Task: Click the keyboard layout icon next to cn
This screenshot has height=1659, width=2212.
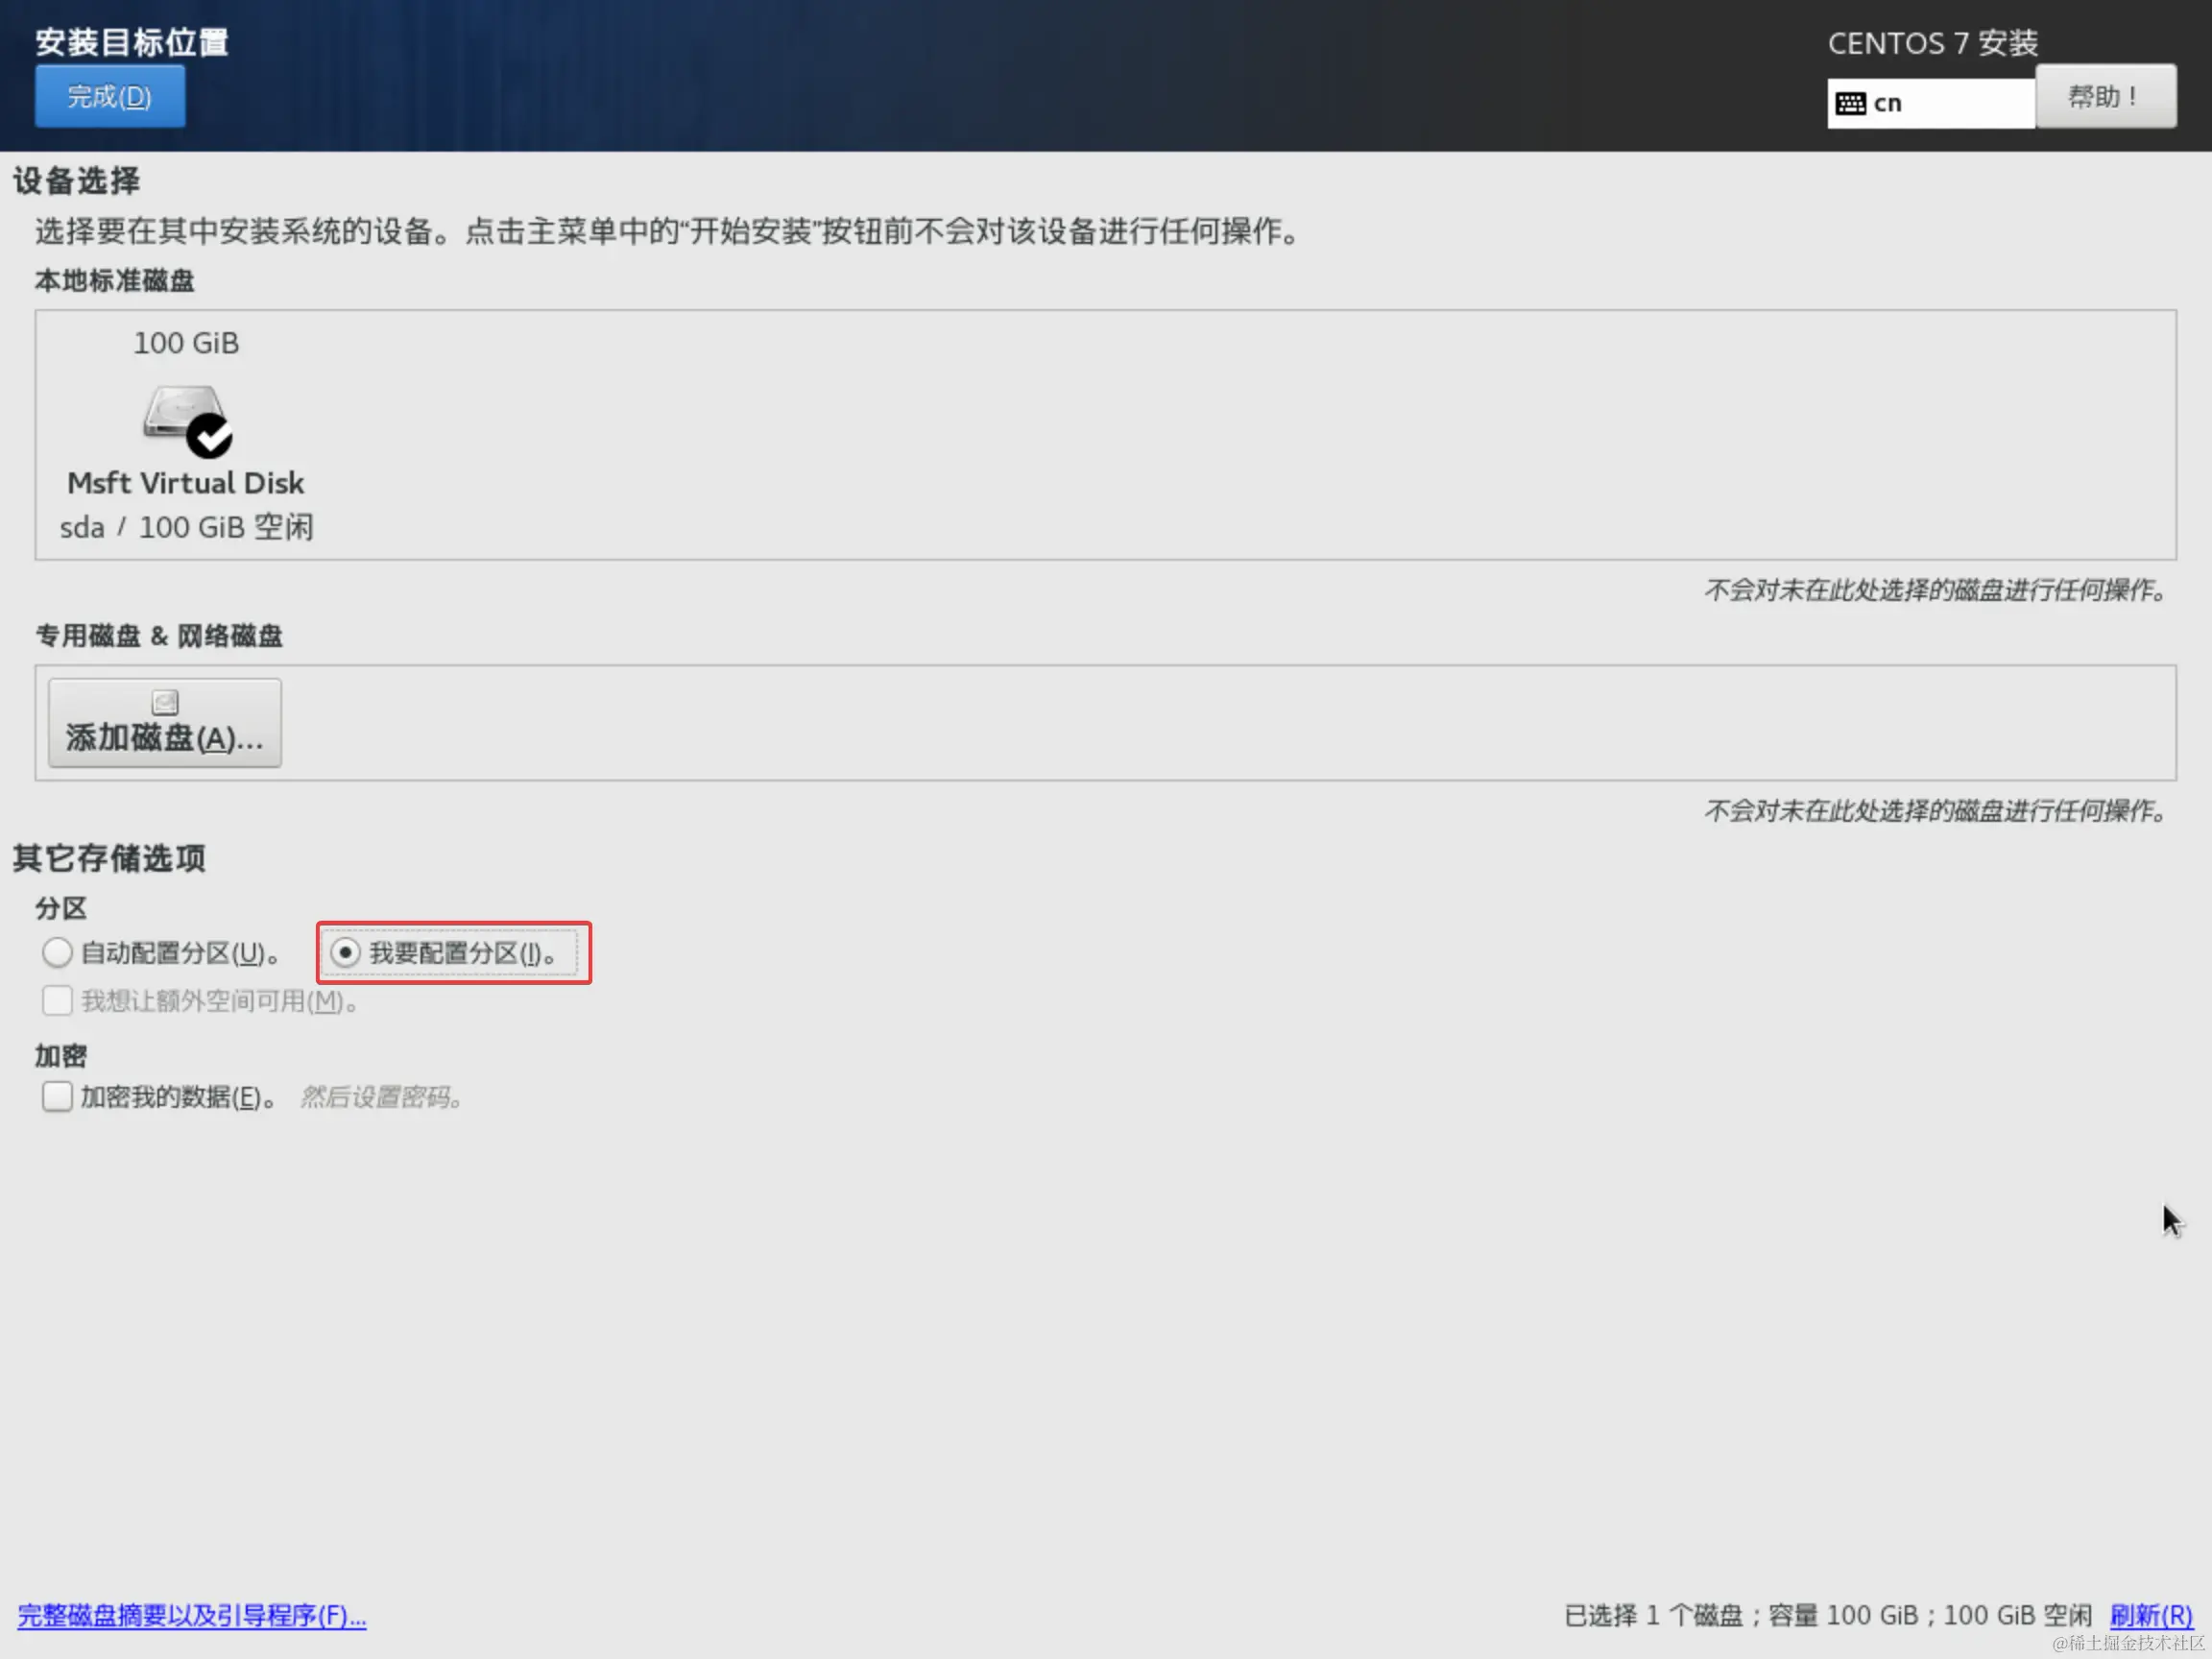Action: [1850, 104]
